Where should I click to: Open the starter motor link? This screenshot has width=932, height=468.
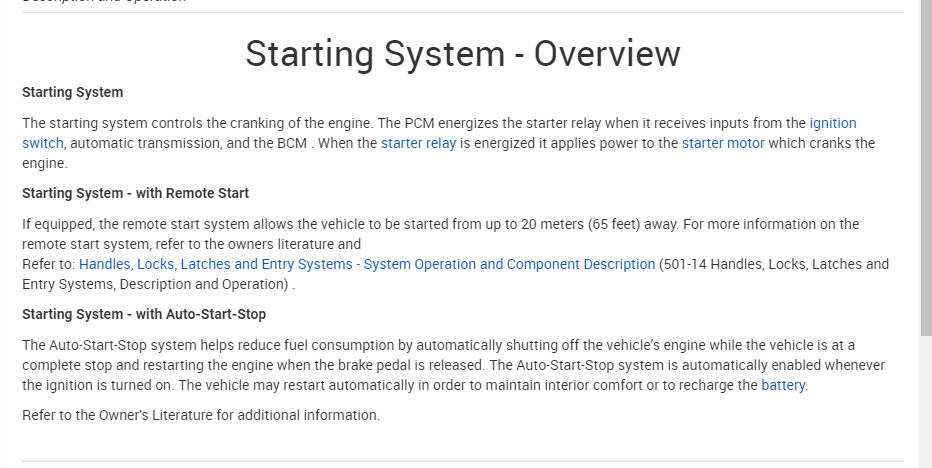click(x=723, y=143)
